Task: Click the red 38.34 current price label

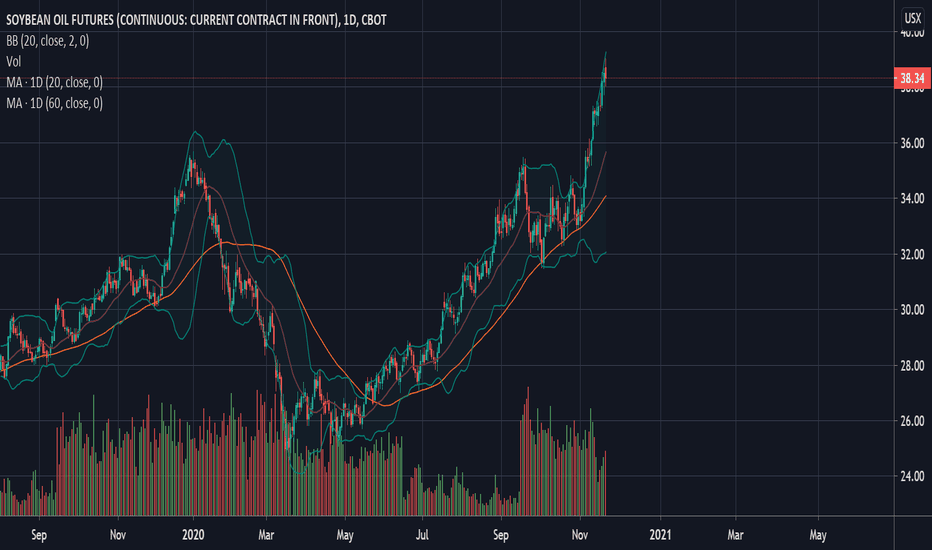Action: pyautogui.click(x=912, y=78)
